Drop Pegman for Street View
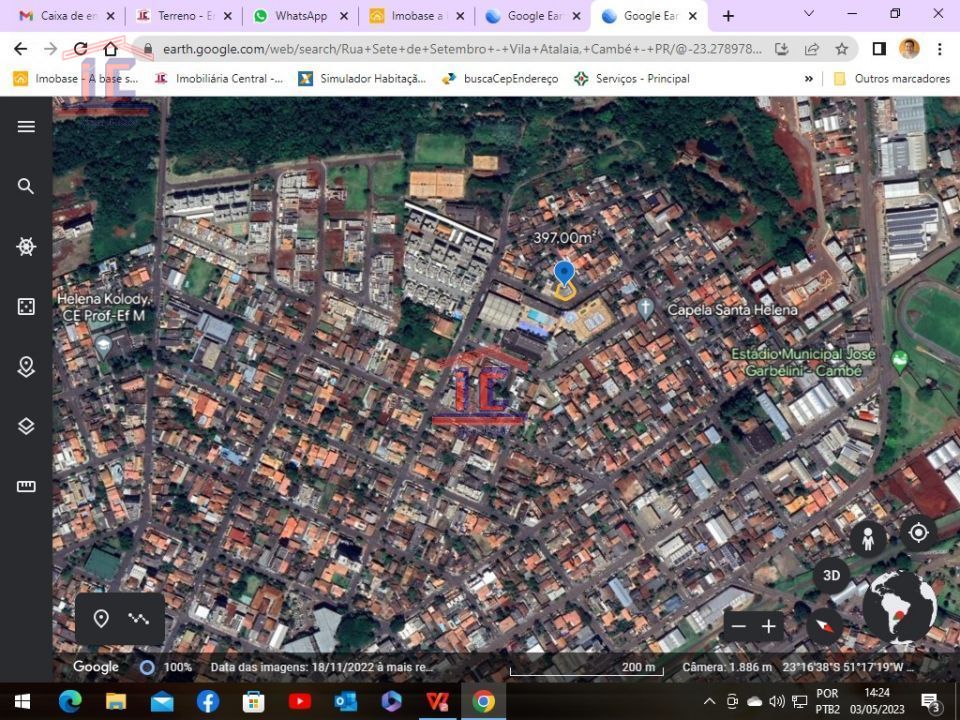This screenshot has width=960, height=720. point(868,538)
